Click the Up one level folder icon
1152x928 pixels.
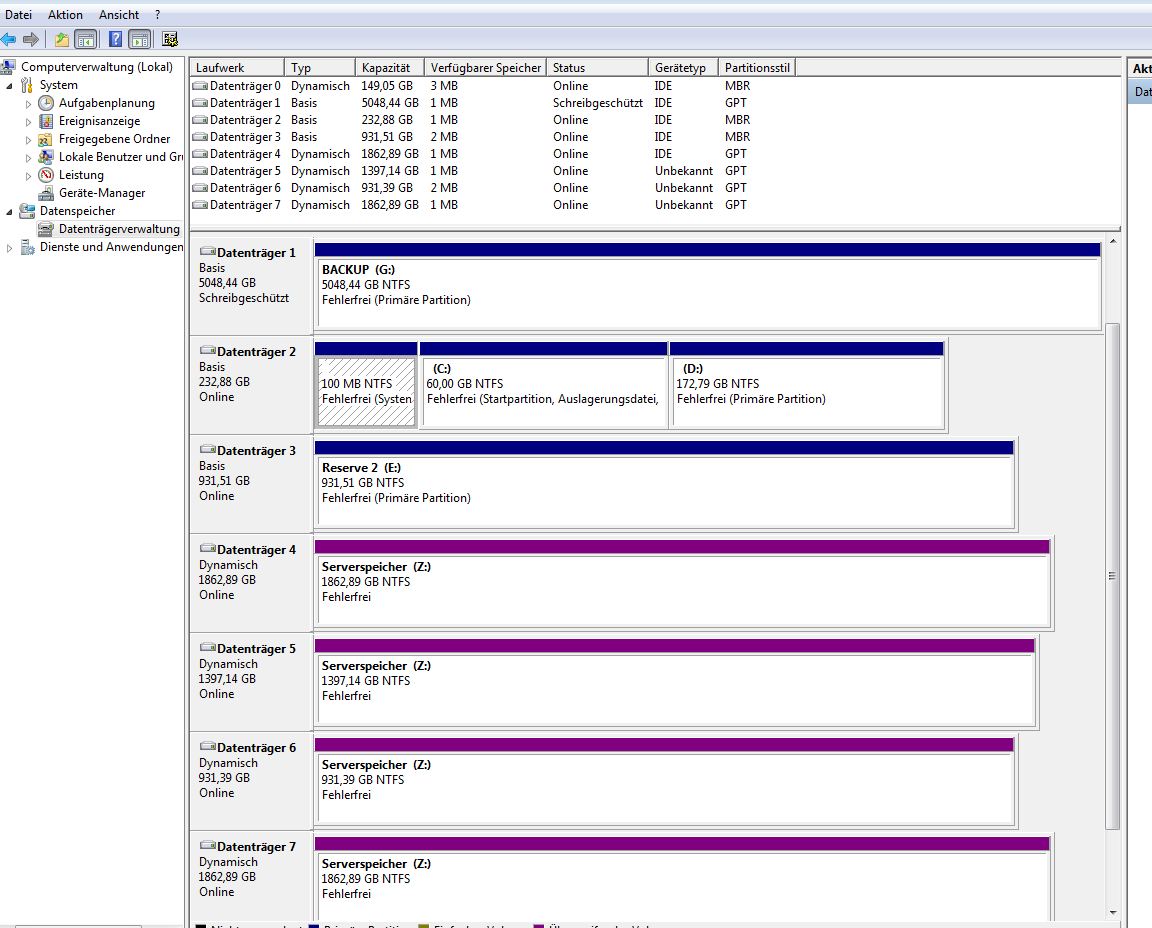coord(62,40)
